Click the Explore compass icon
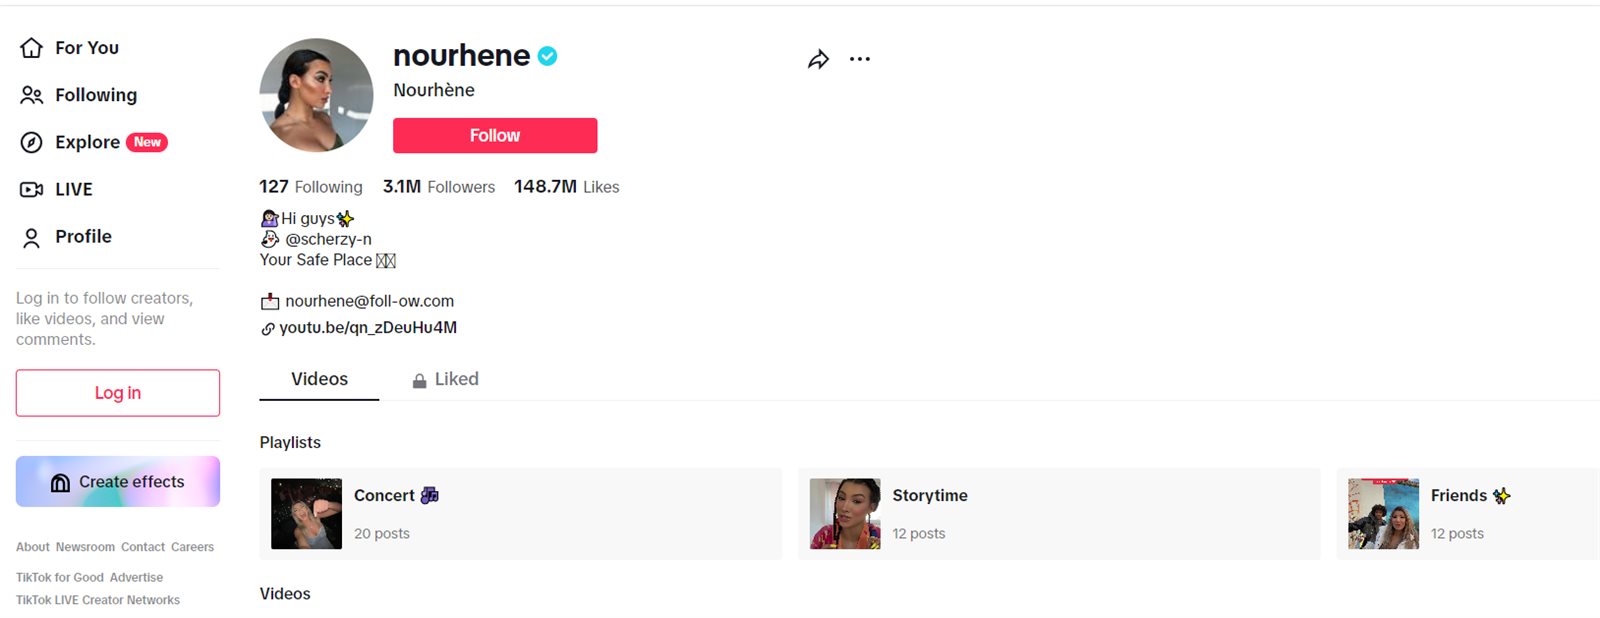Viewport: 1600px width, 618px height. (x=32, y=142)
